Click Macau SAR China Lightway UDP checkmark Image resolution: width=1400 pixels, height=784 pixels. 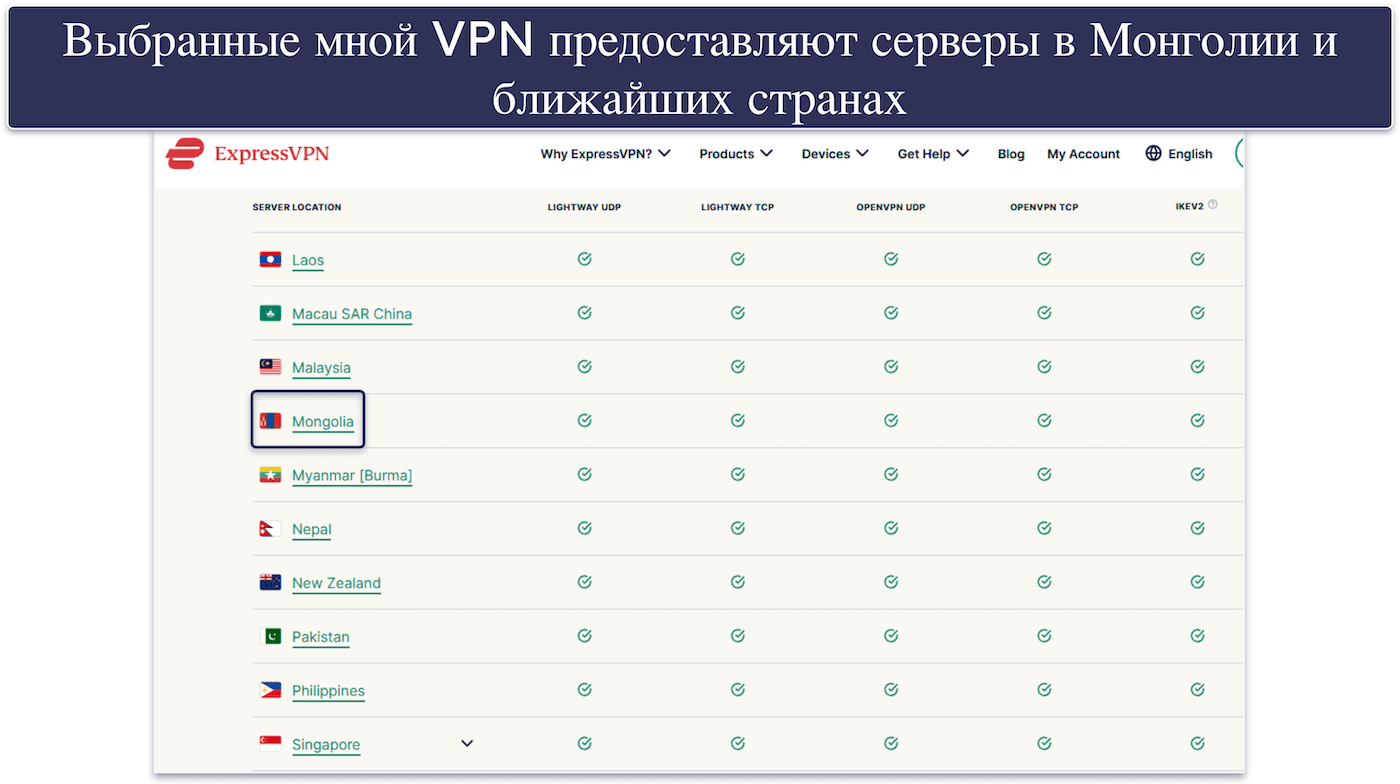[584, 313]
